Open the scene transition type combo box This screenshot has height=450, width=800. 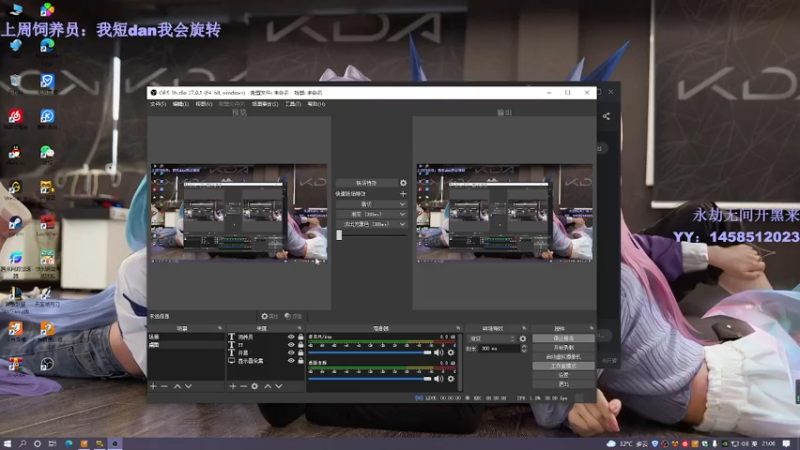coord(492,339)
